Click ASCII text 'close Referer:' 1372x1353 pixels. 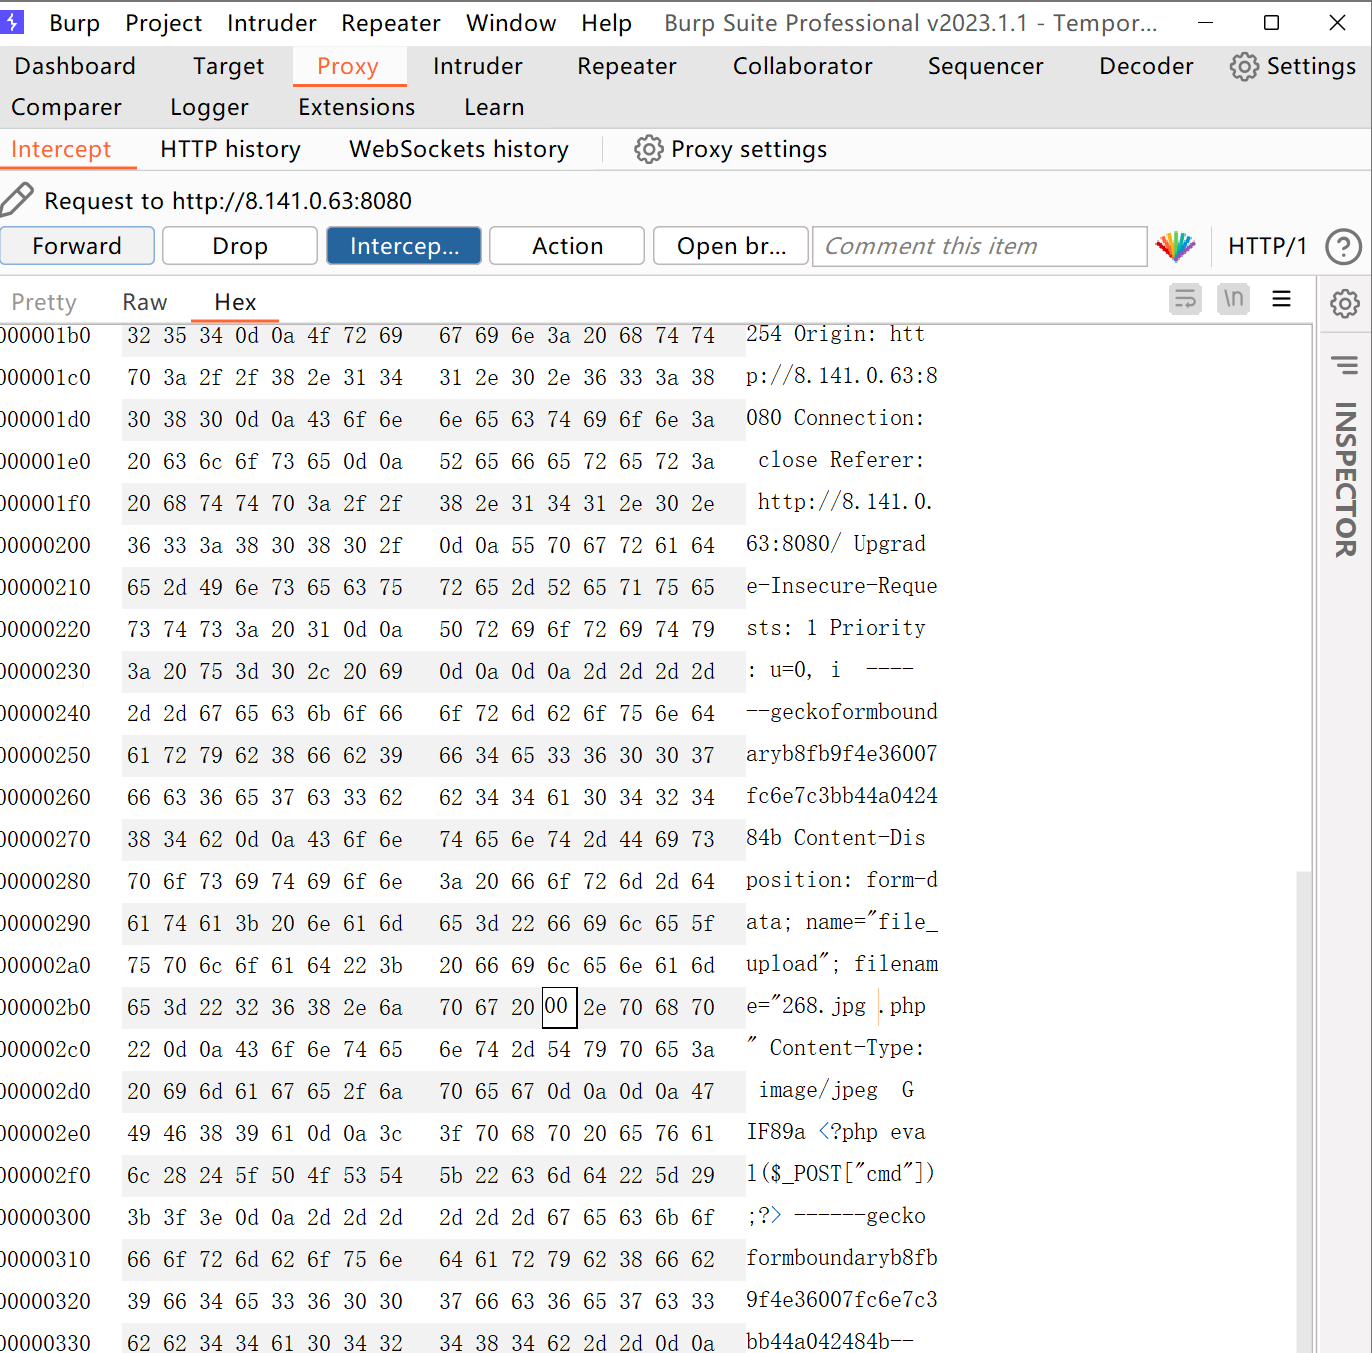coord(841,460)
